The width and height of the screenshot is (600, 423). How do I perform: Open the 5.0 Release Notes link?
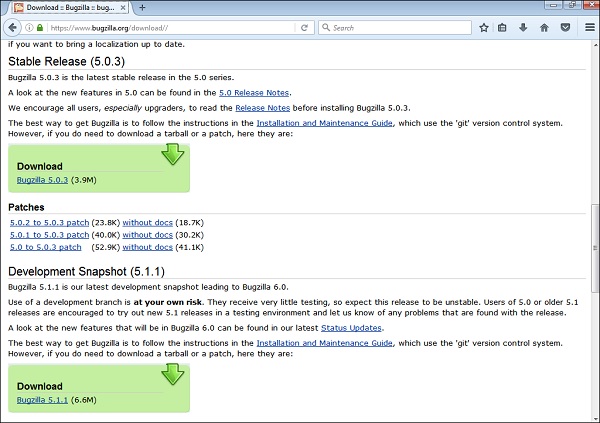254,93
